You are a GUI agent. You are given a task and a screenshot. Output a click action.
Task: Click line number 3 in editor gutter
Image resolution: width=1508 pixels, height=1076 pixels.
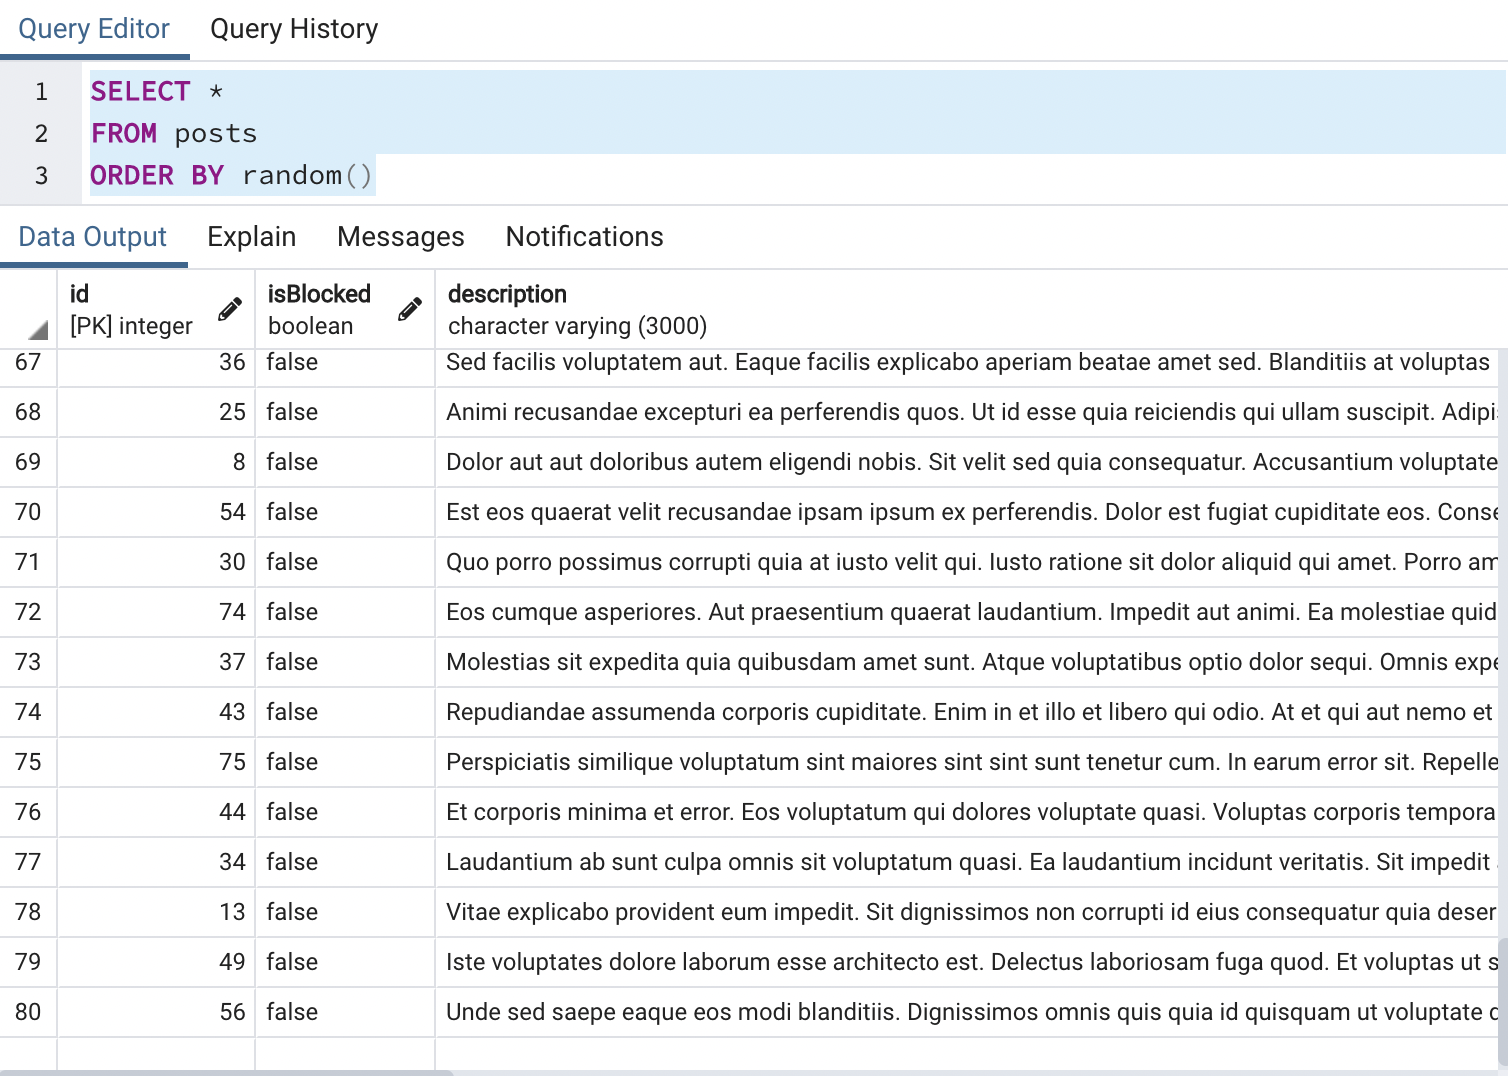[41, 176]
